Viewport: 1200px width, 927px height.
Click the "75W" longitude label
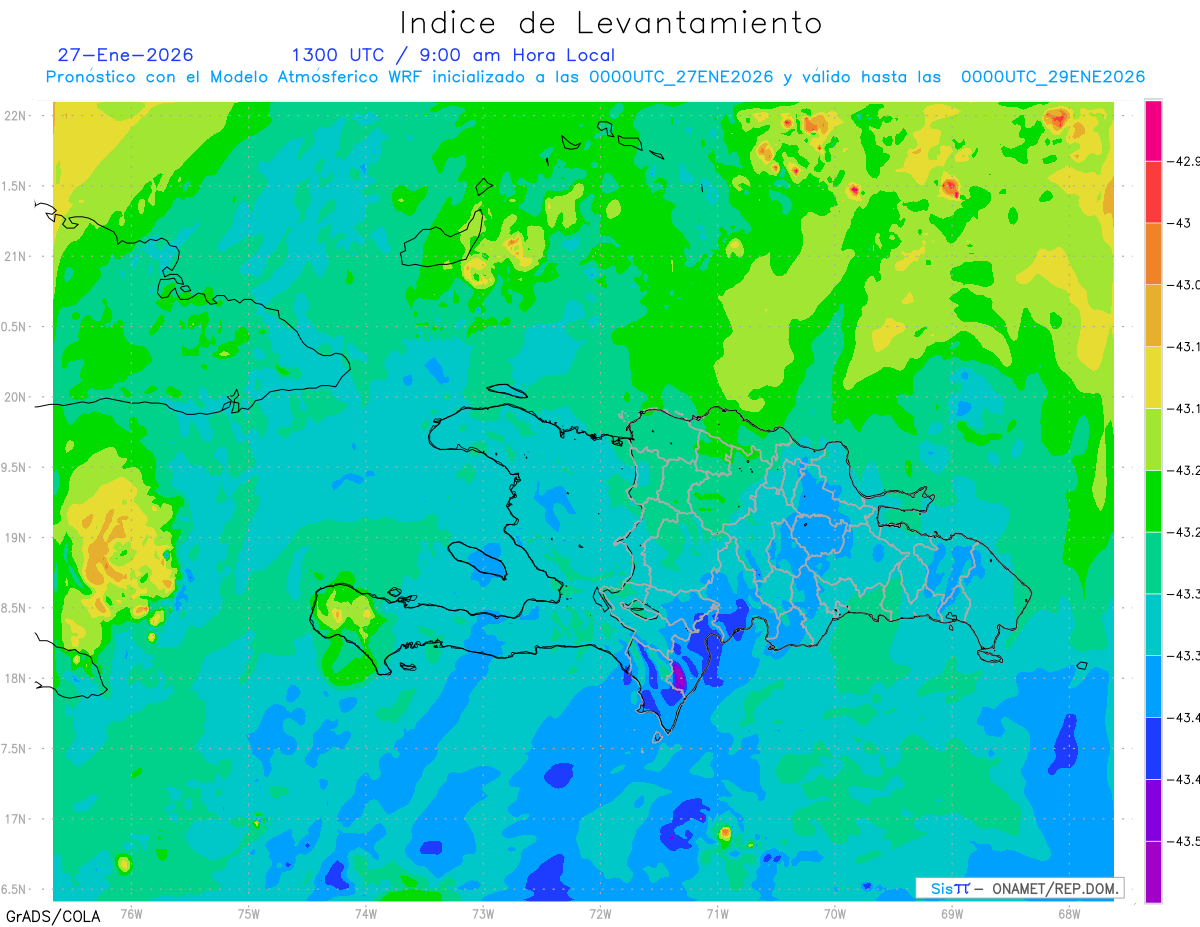pos(249,913)
